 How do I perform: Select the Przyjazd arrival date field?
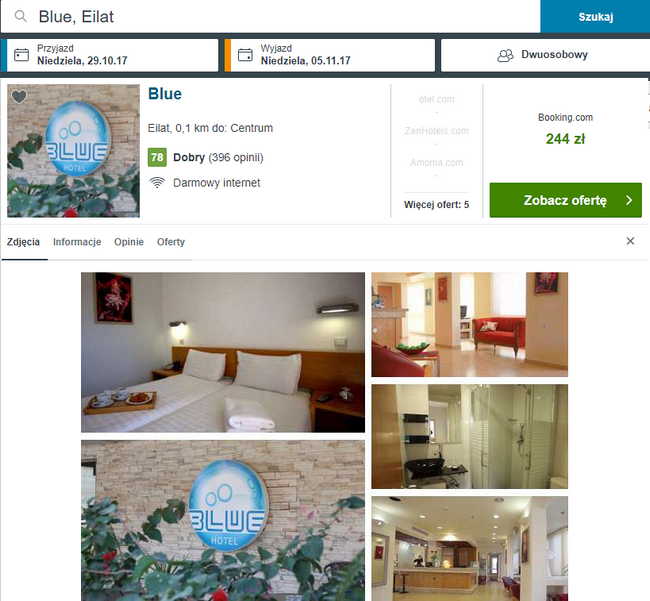(x=110, y=55)
